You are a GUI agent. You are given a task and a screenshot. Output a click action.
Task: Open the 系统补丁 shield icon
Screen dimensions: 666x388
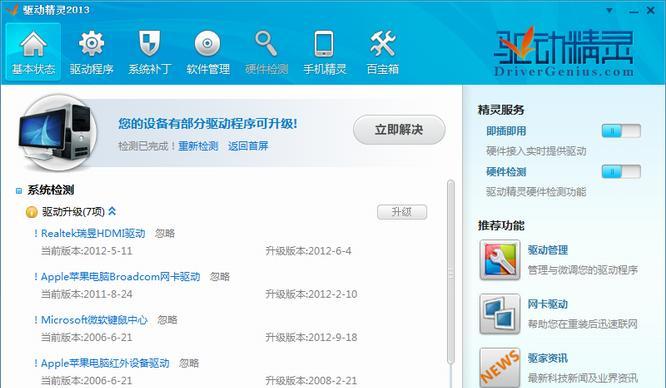(x=150, y=43)
